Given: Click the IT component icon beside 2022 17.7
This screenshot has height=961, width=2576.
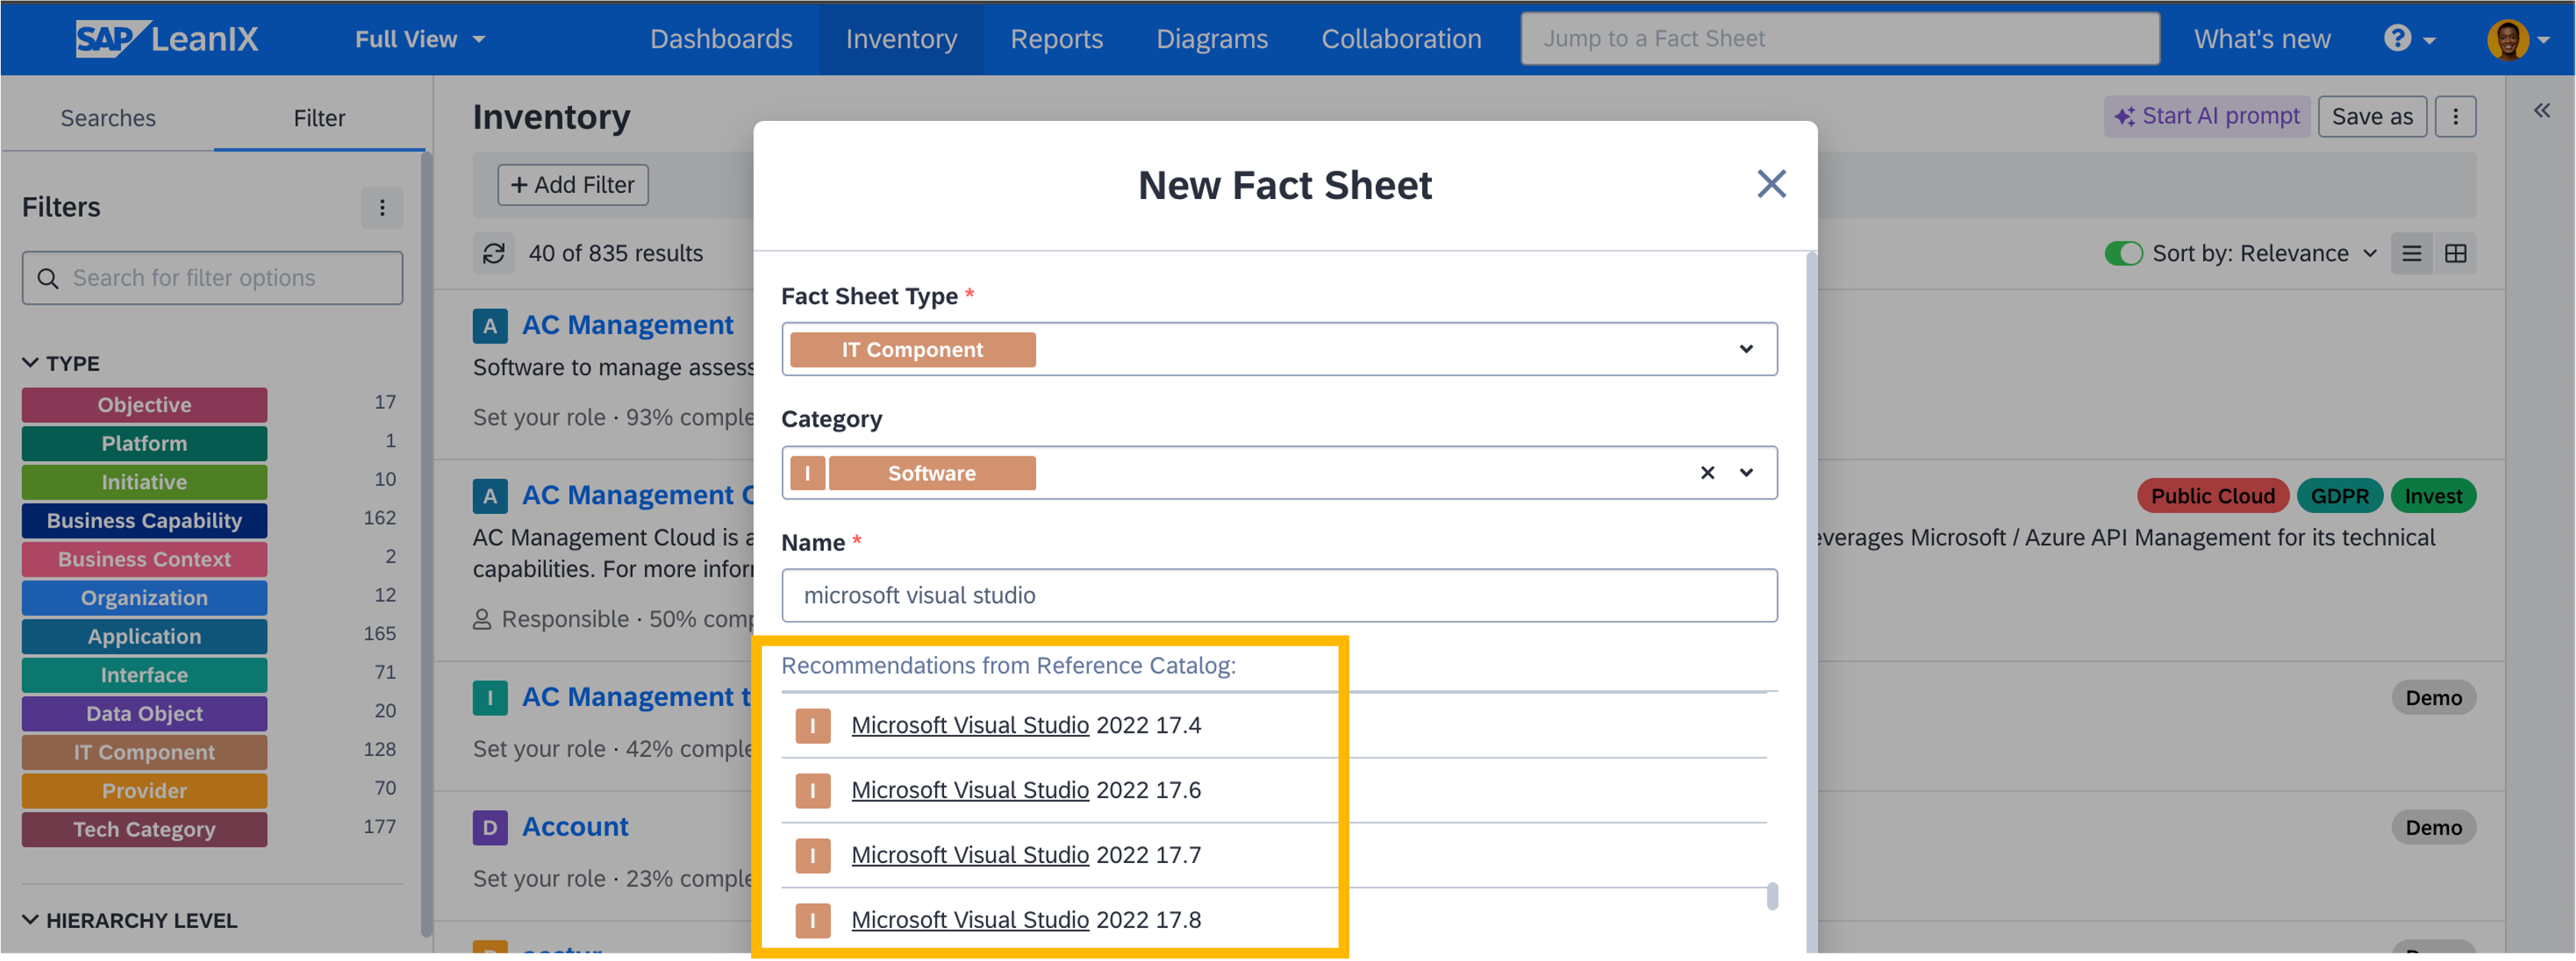Looking at the screenshot, I should coord(812,856).
